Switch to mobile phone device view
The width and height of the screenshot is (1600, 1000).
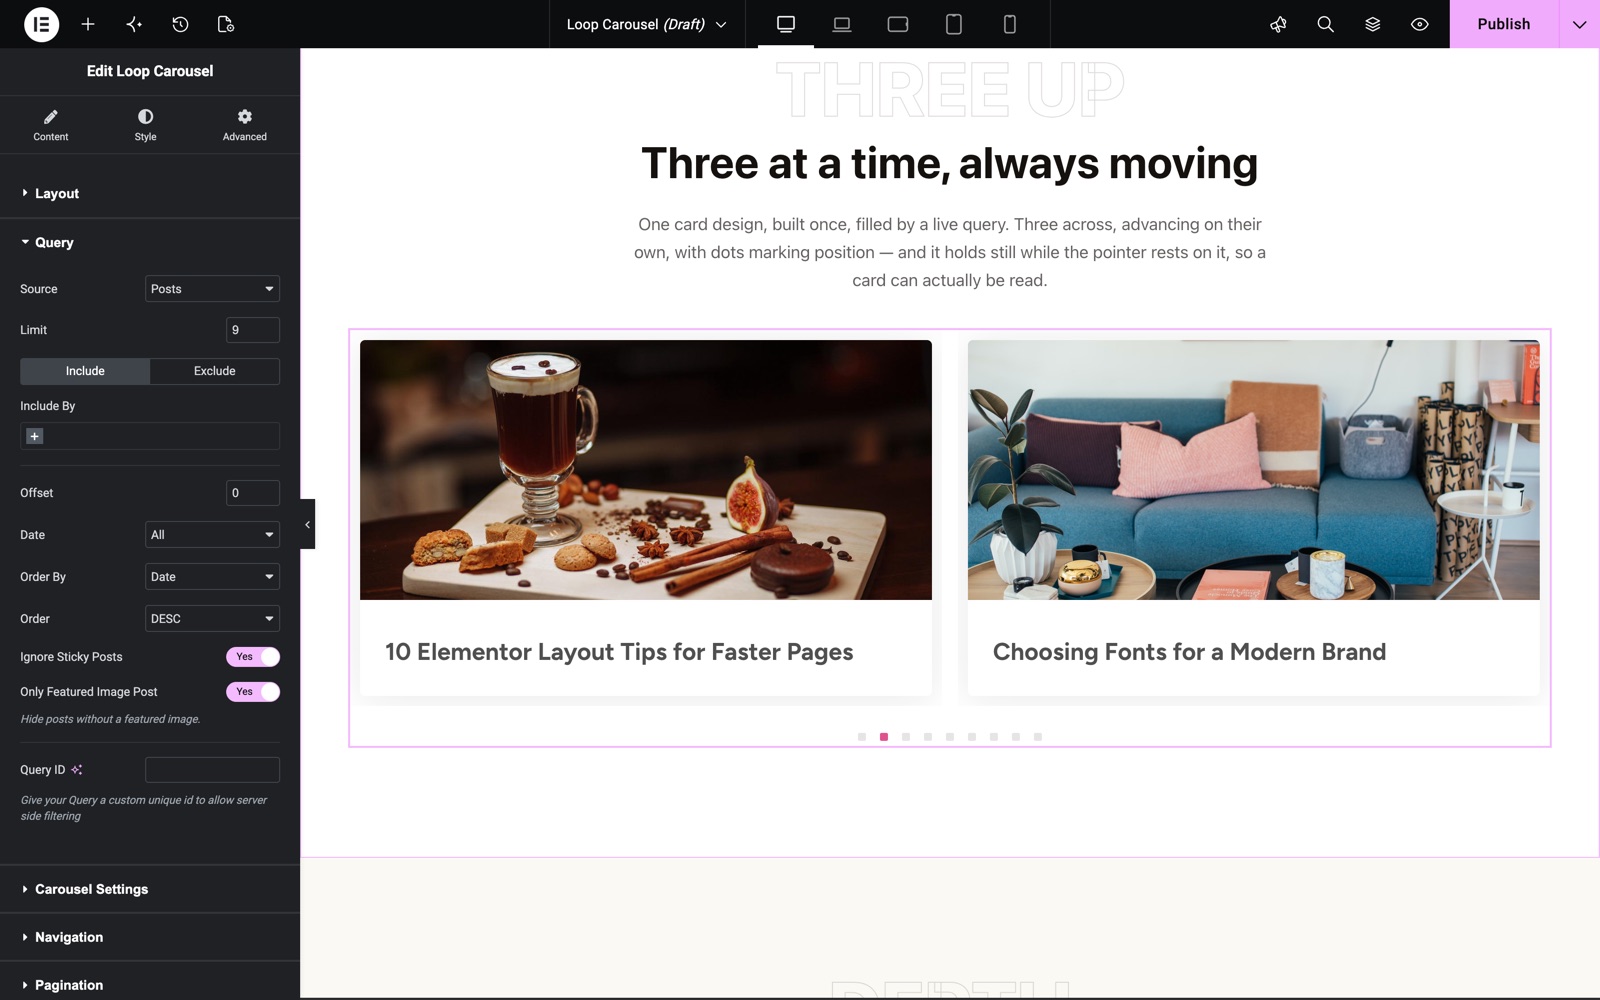coord(1010,24)
